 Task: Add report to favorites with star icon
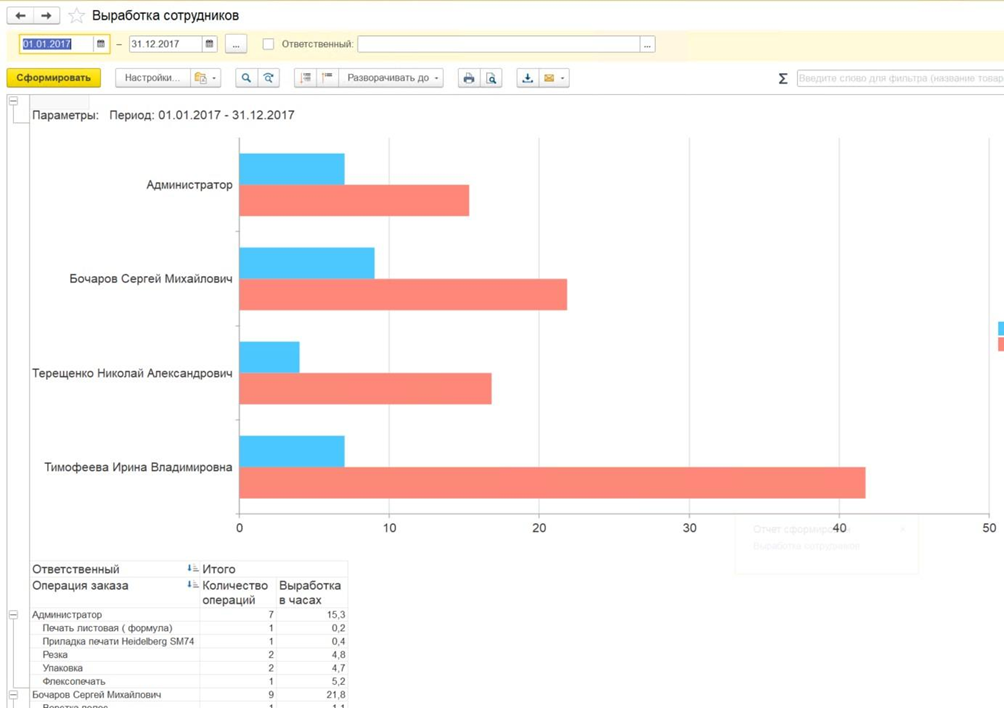pos(76,16)
